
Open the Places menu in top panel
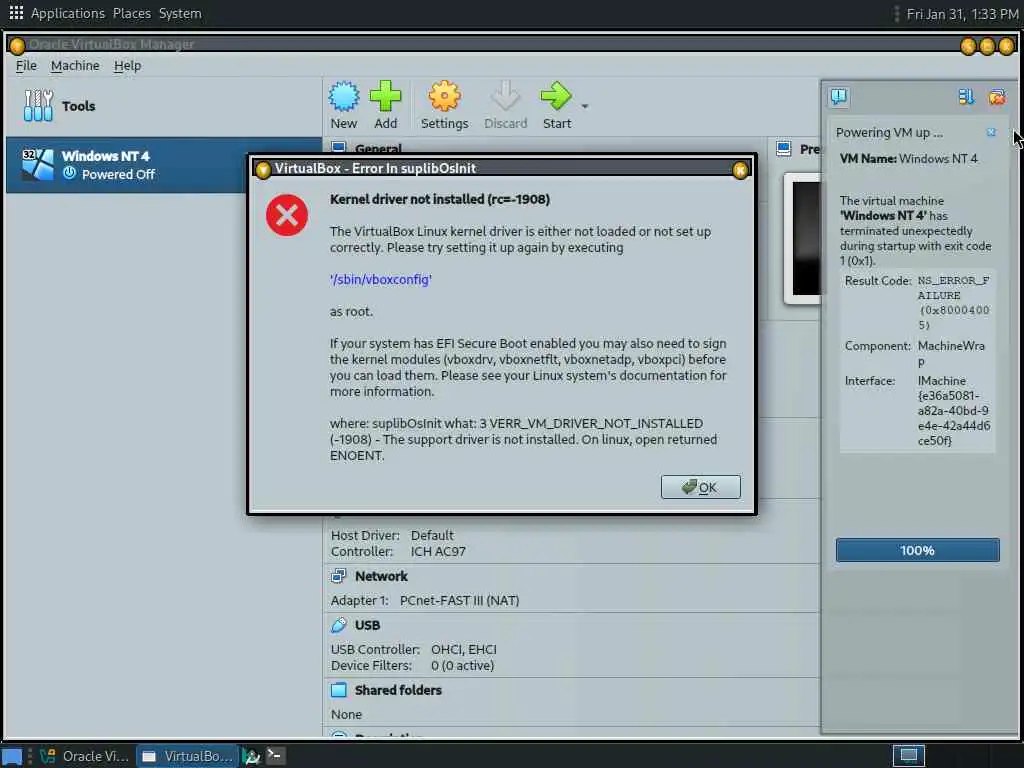click(x=131, y=13)
